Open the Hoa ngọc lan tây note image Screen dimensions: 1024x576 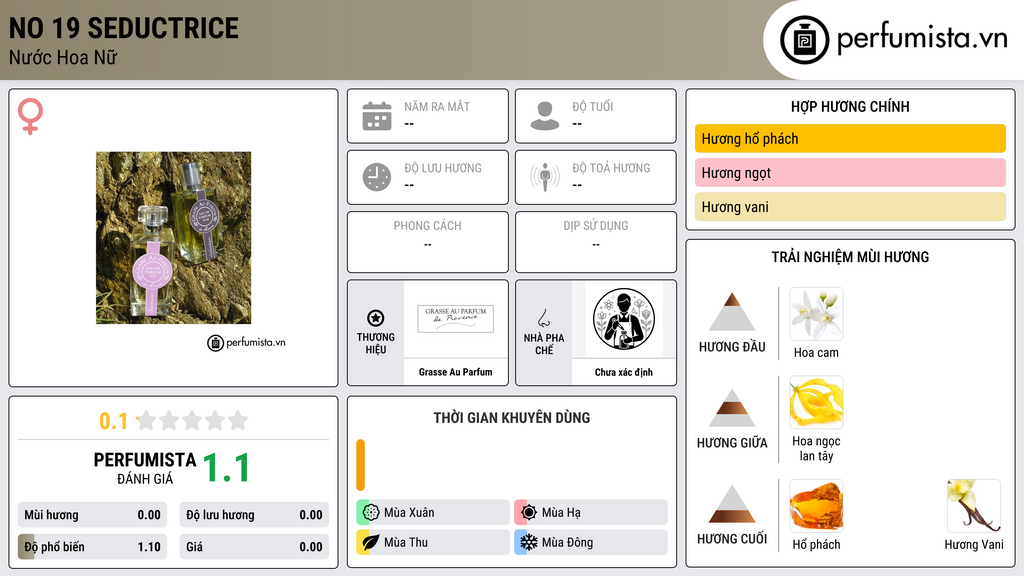pos(816,402)
